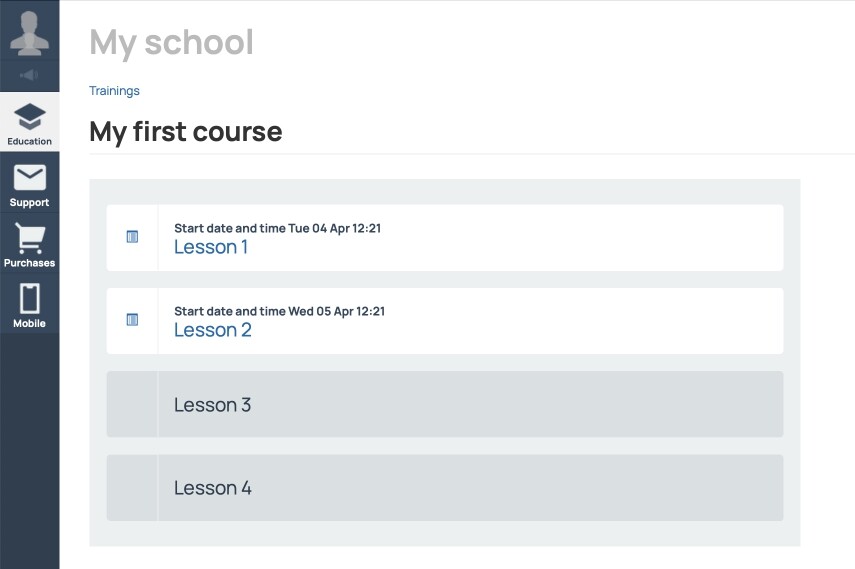Open the Purchases shopping cart icon
The height and width of the screenshot is (569, 855).
click(x=29, y=238)
